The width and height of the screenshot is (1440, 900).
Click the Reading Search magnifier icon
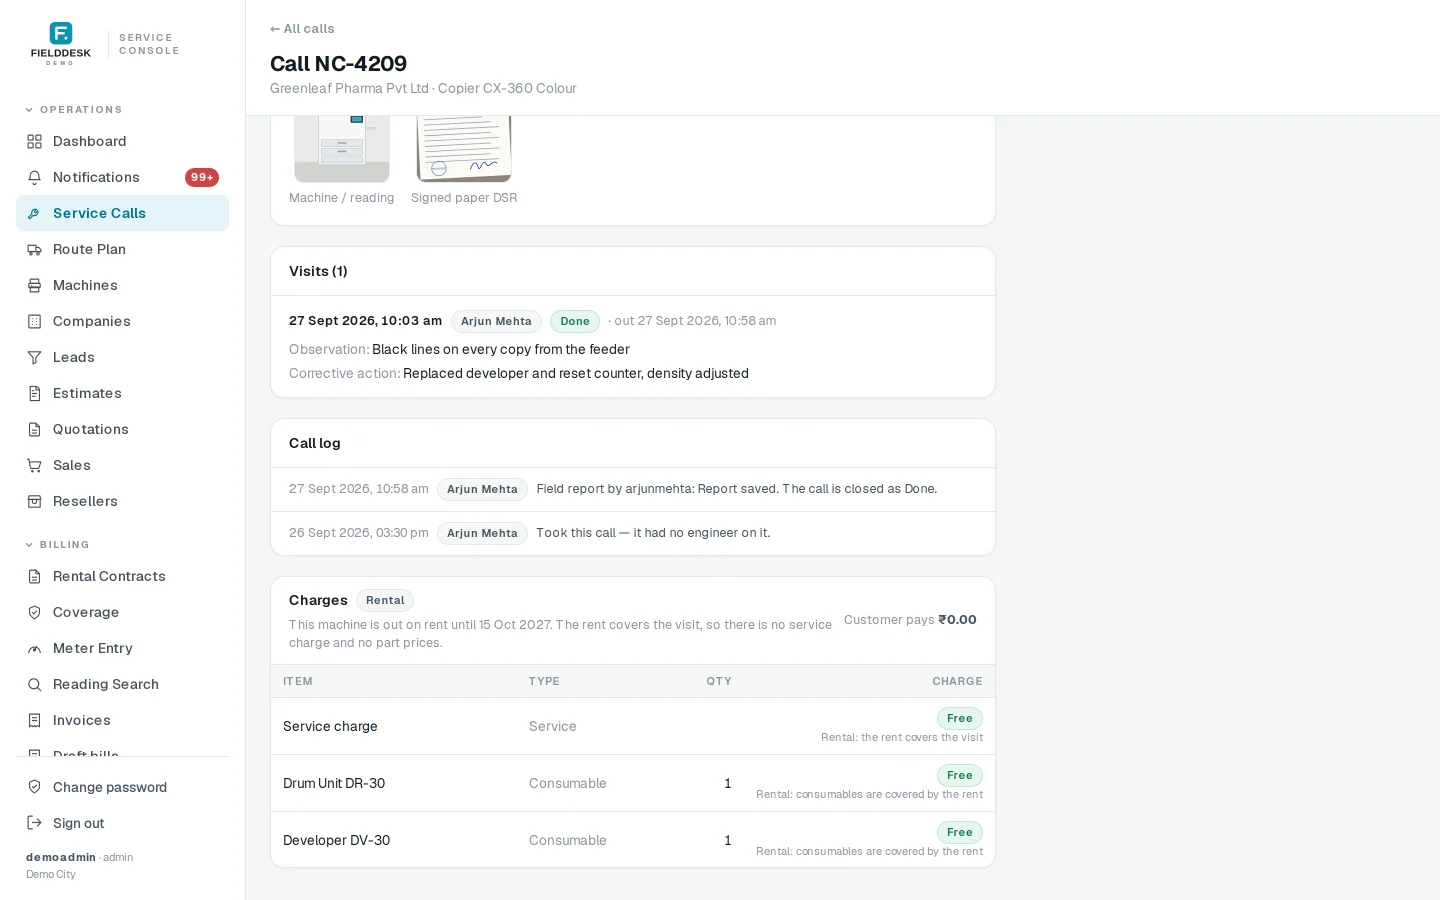click(x=34, y=684)
